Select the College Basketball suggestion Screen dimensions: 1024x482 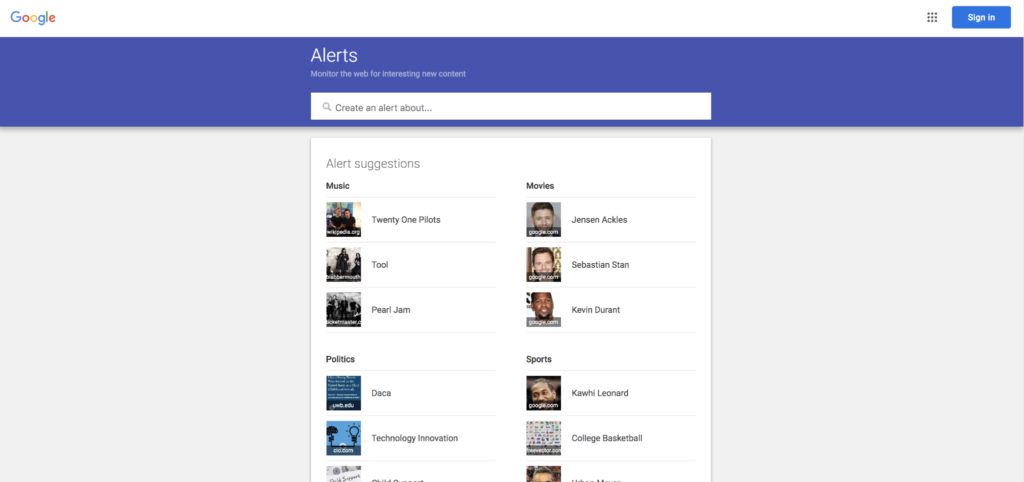pos(611,438)
